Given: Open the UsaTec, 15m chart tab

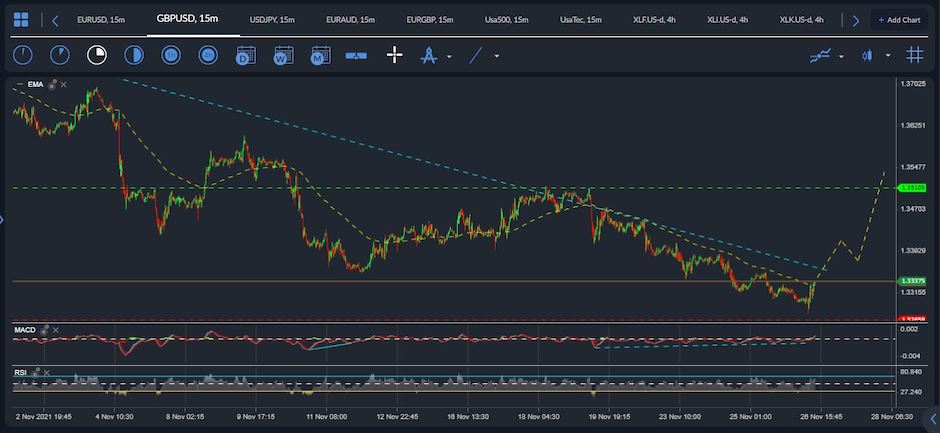Looking at the screenshot, I should (581, 20).
